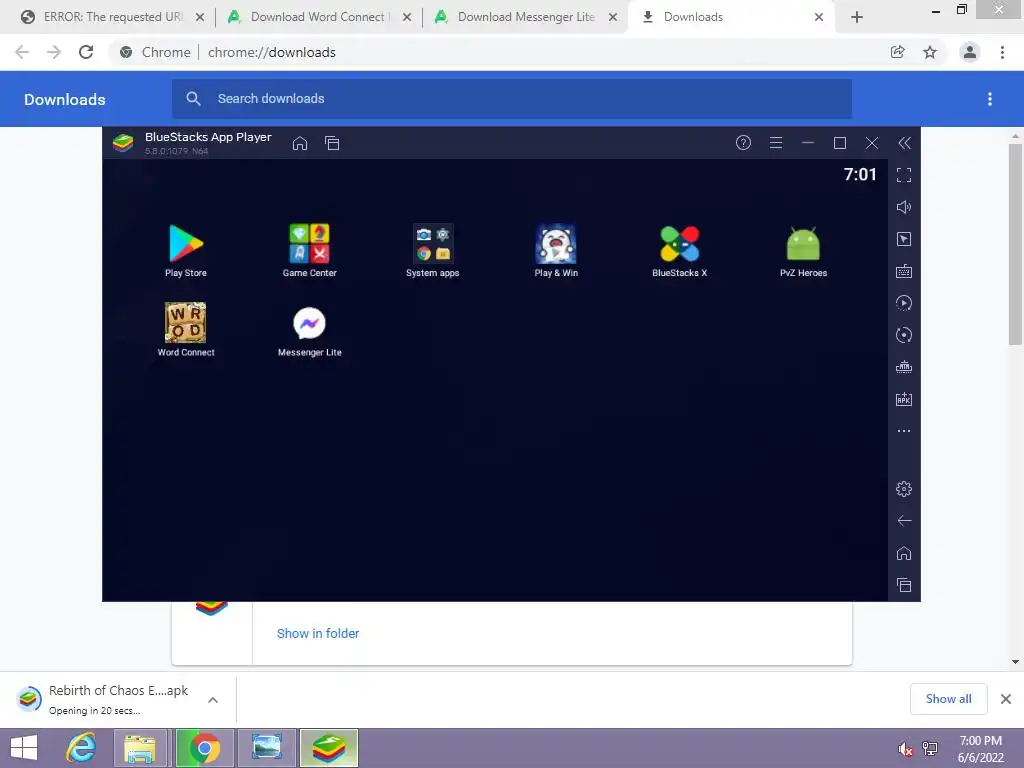Toggle BlueStacks fullscreen mode

point(904,175)
